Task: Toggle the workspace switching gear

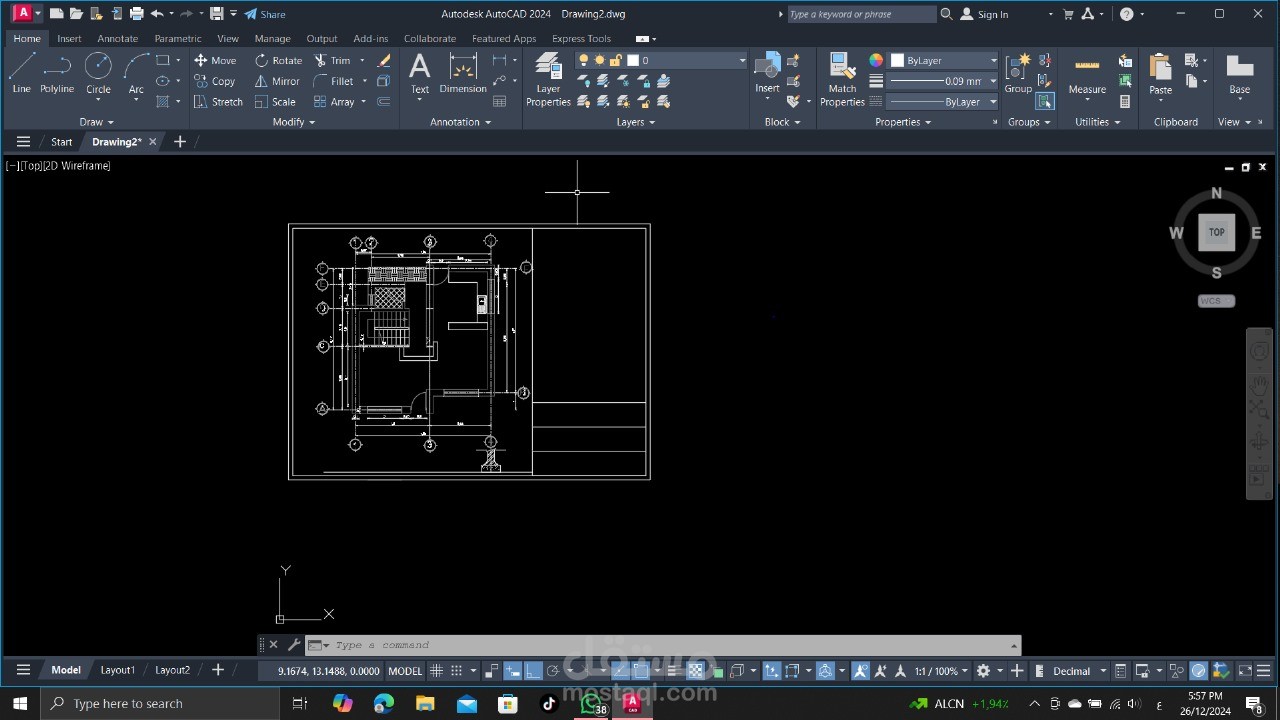Action: click(x=983, y=671)
